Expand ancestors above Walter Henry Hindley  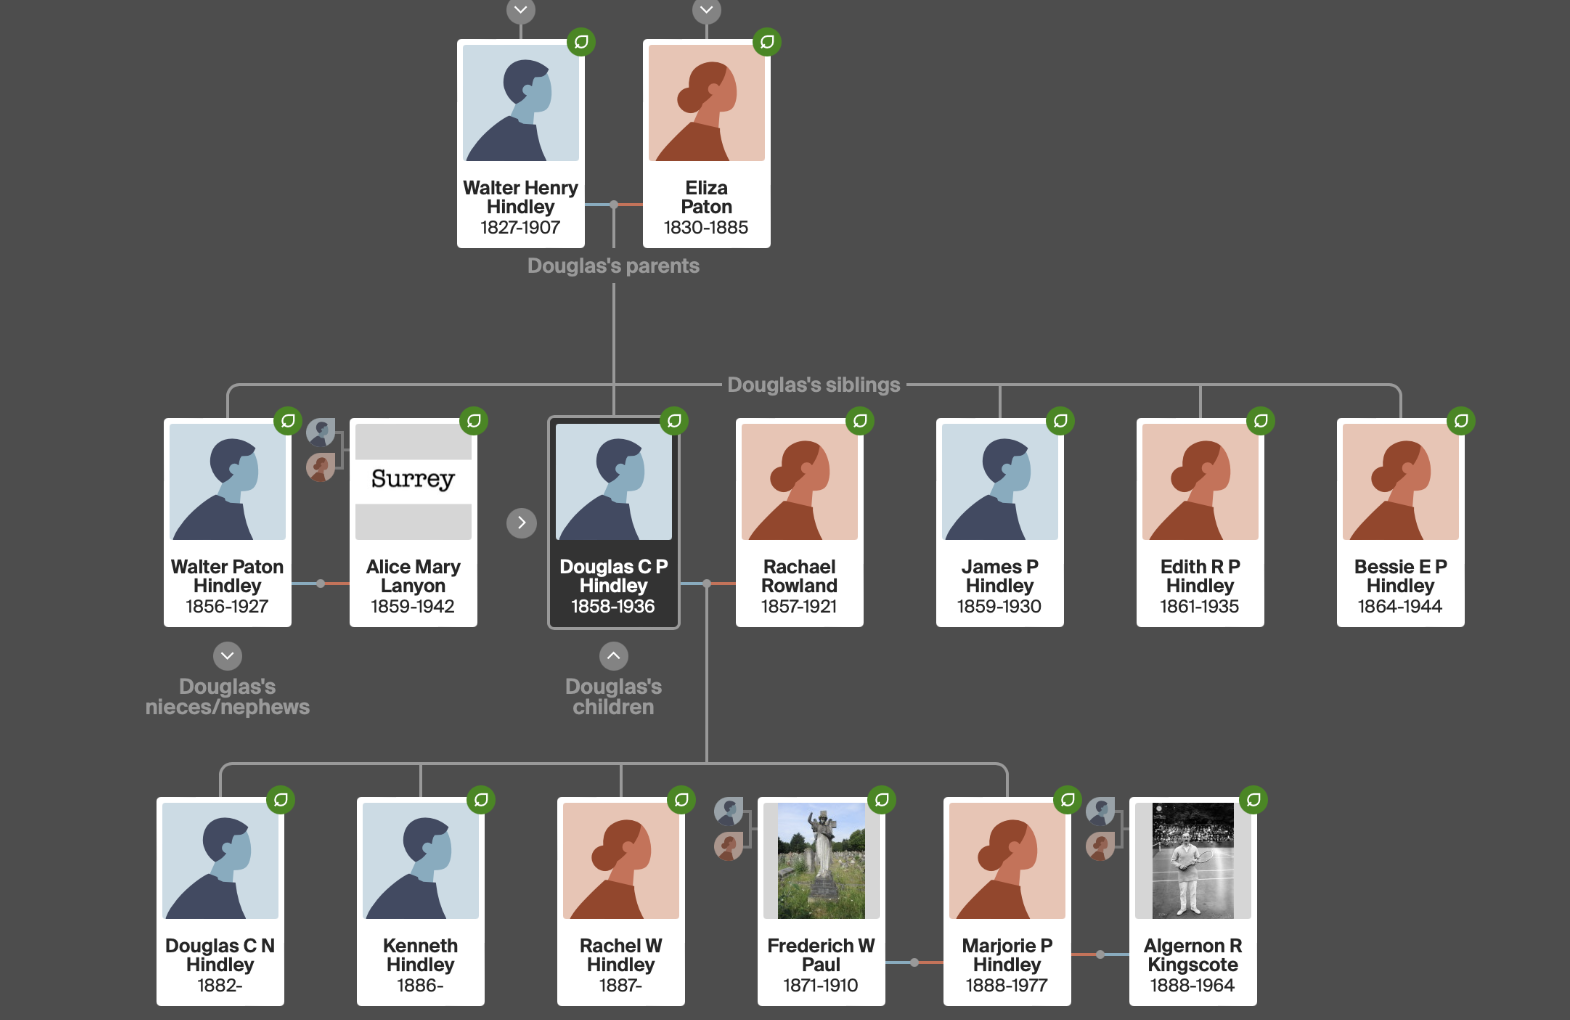pyautogui.click(x=521, y=10)
